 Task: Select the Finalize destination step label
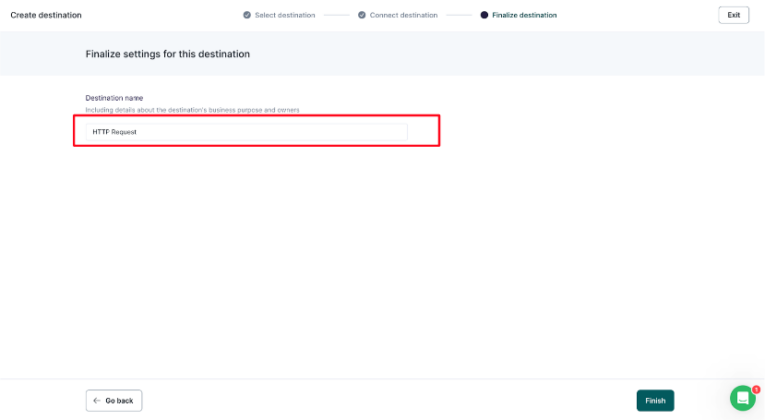524,15
